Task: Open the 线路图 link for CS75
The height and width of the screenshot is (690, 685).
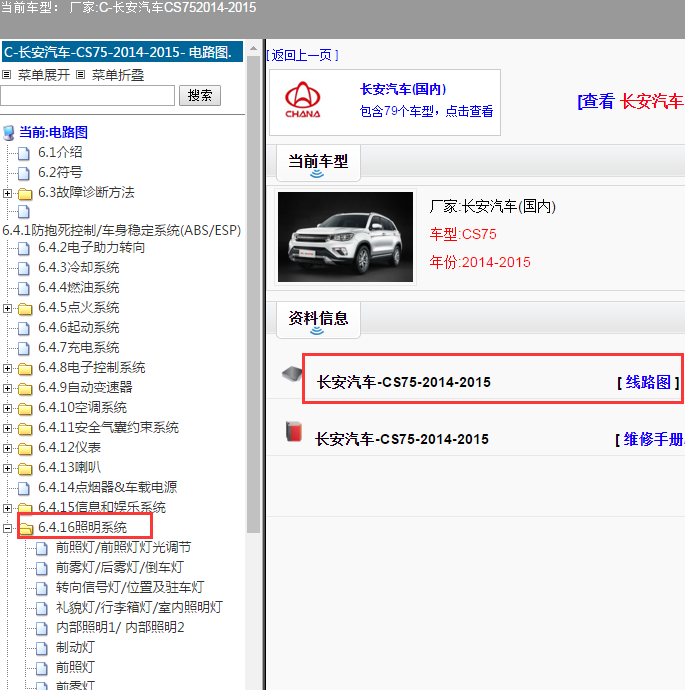Action: pyautogui.click(x=648, y=382)
